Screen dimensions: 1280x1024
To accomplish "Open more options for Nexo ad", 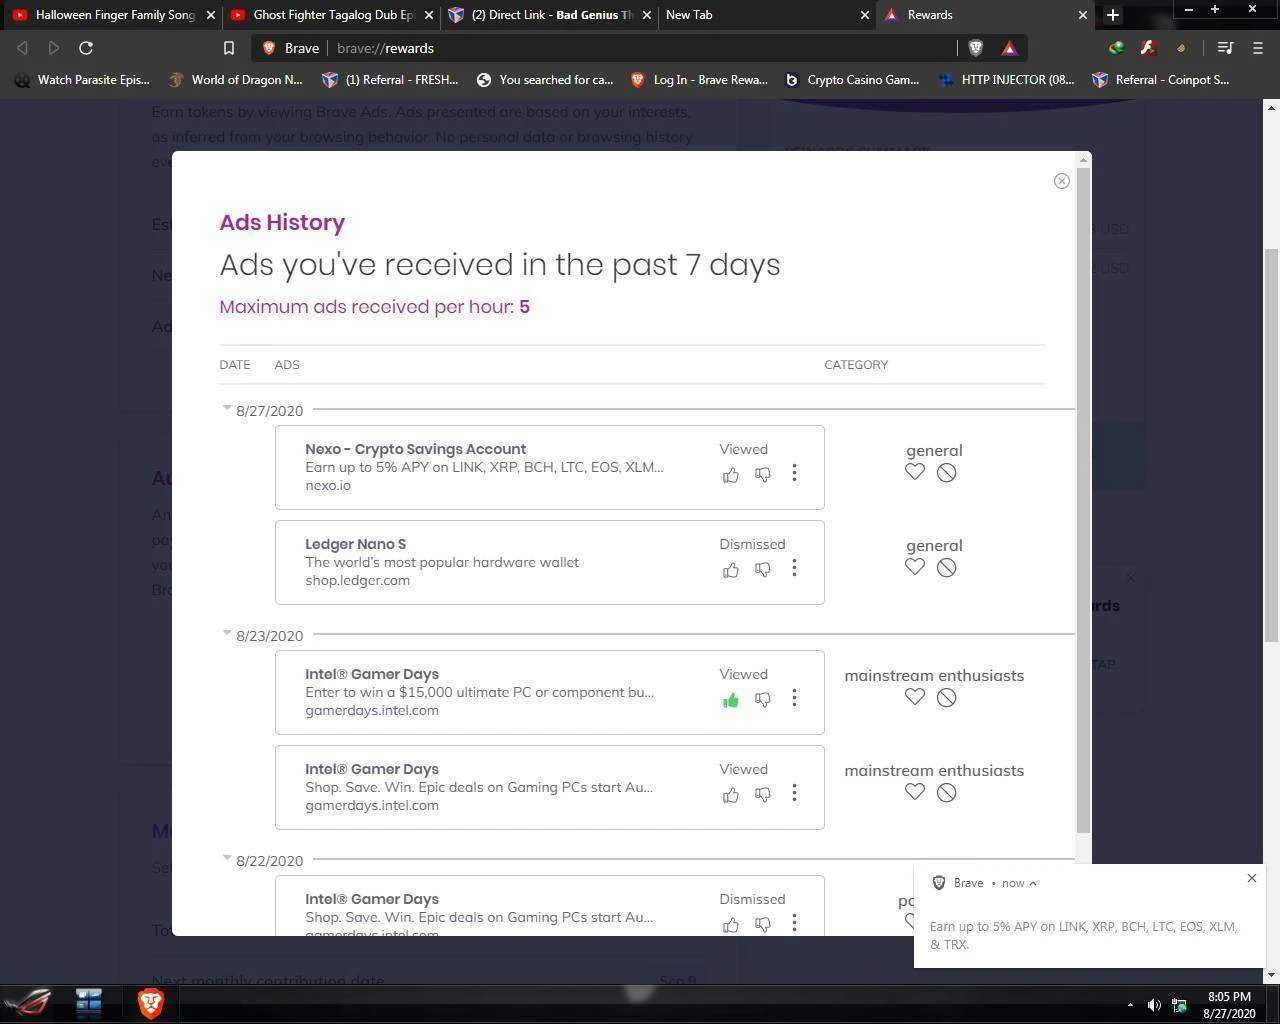I will 794,473.
